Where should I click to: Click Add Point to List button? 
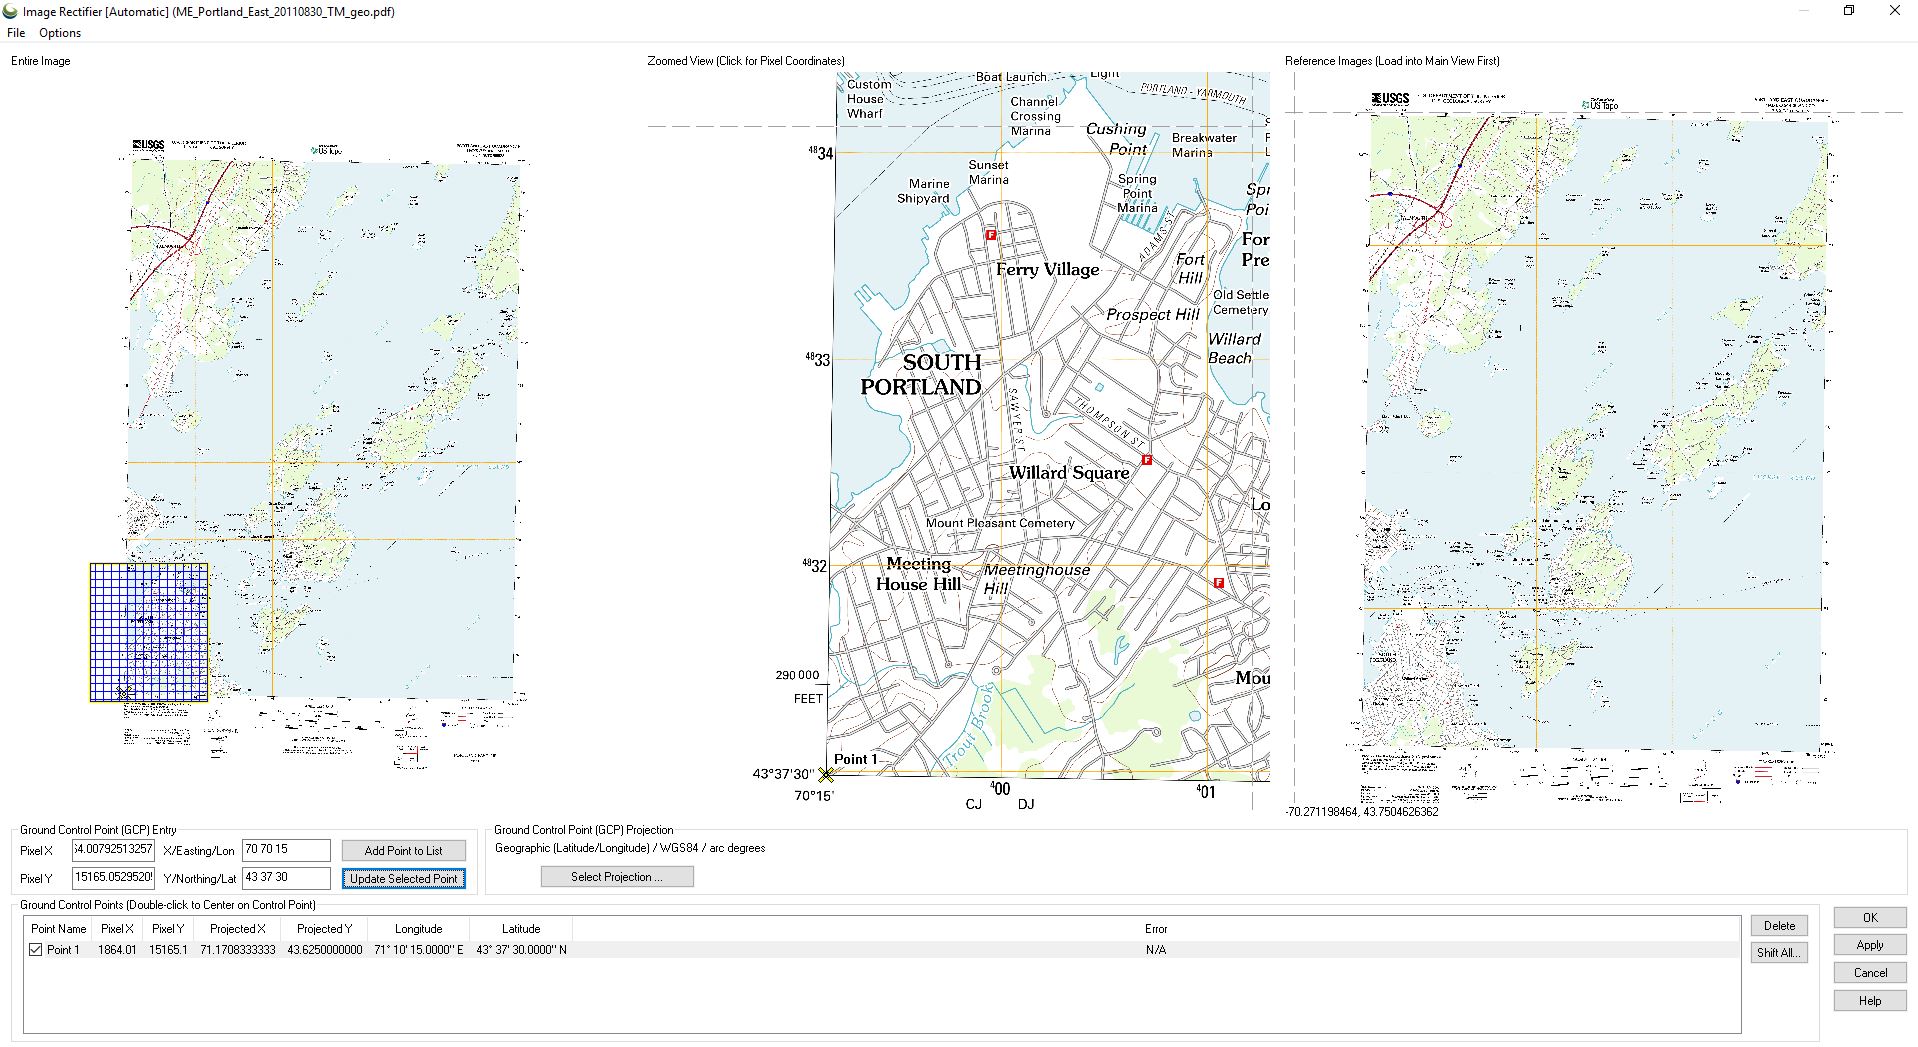pos(403,851)
